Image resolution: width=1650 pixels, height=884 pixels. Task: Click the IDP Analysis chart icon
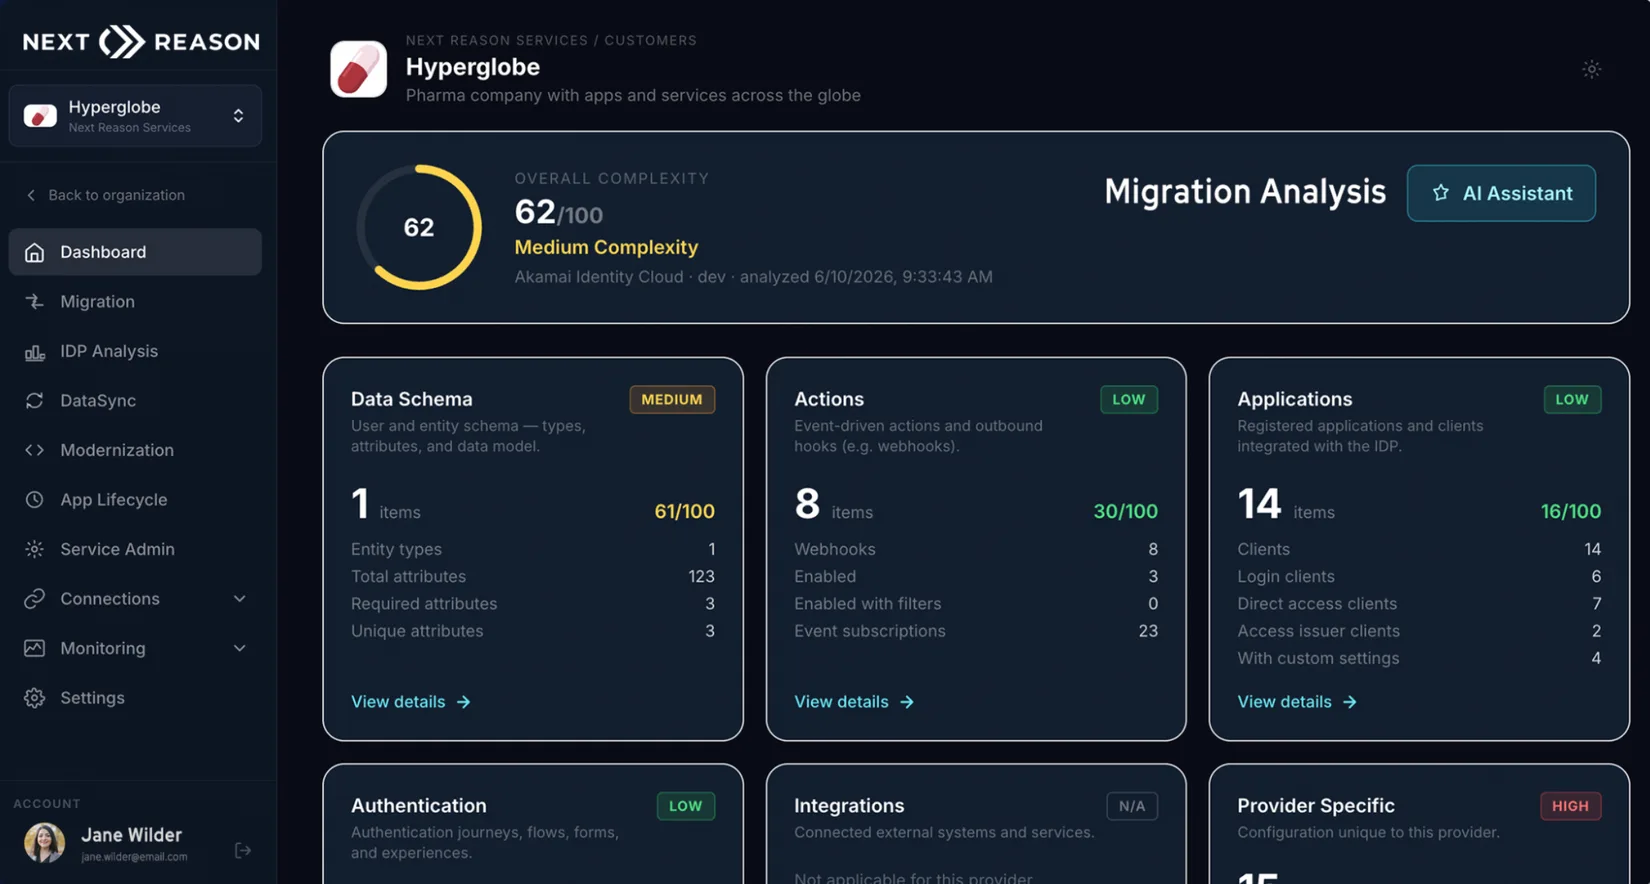point(34,351)
